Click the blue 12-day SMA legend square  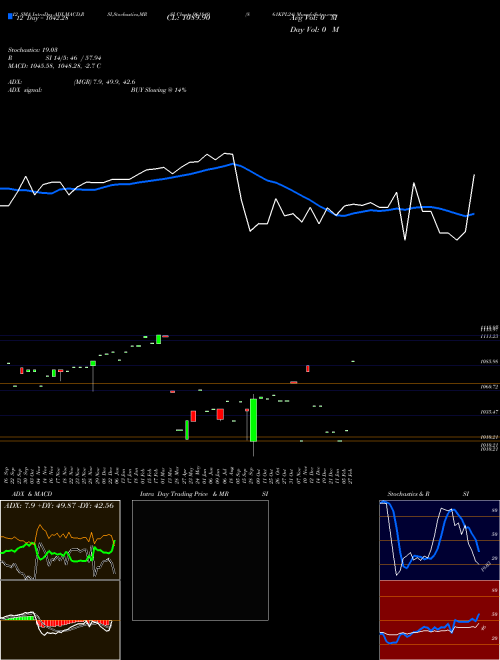pos(10,17)
